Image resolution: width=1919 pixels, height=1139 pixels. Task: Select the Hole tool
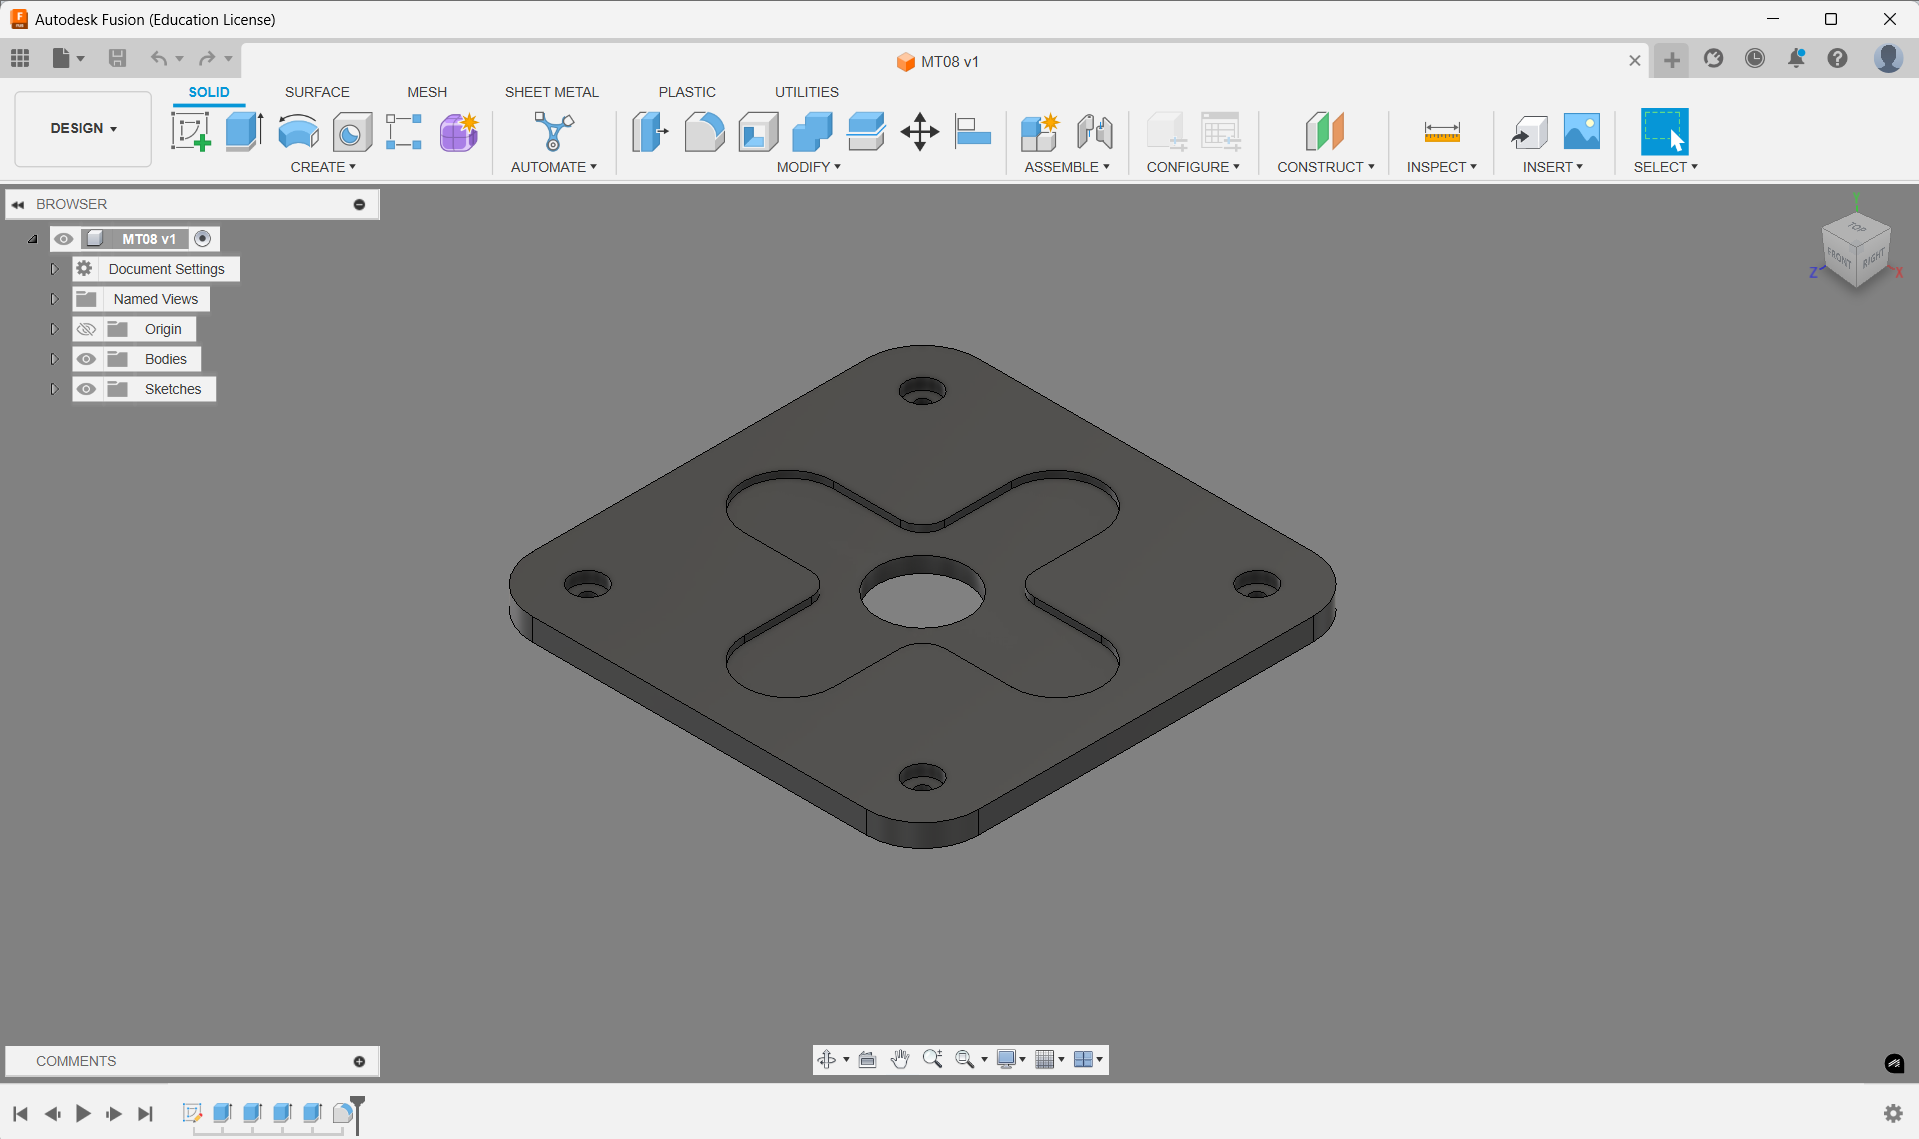click(352, 131)
